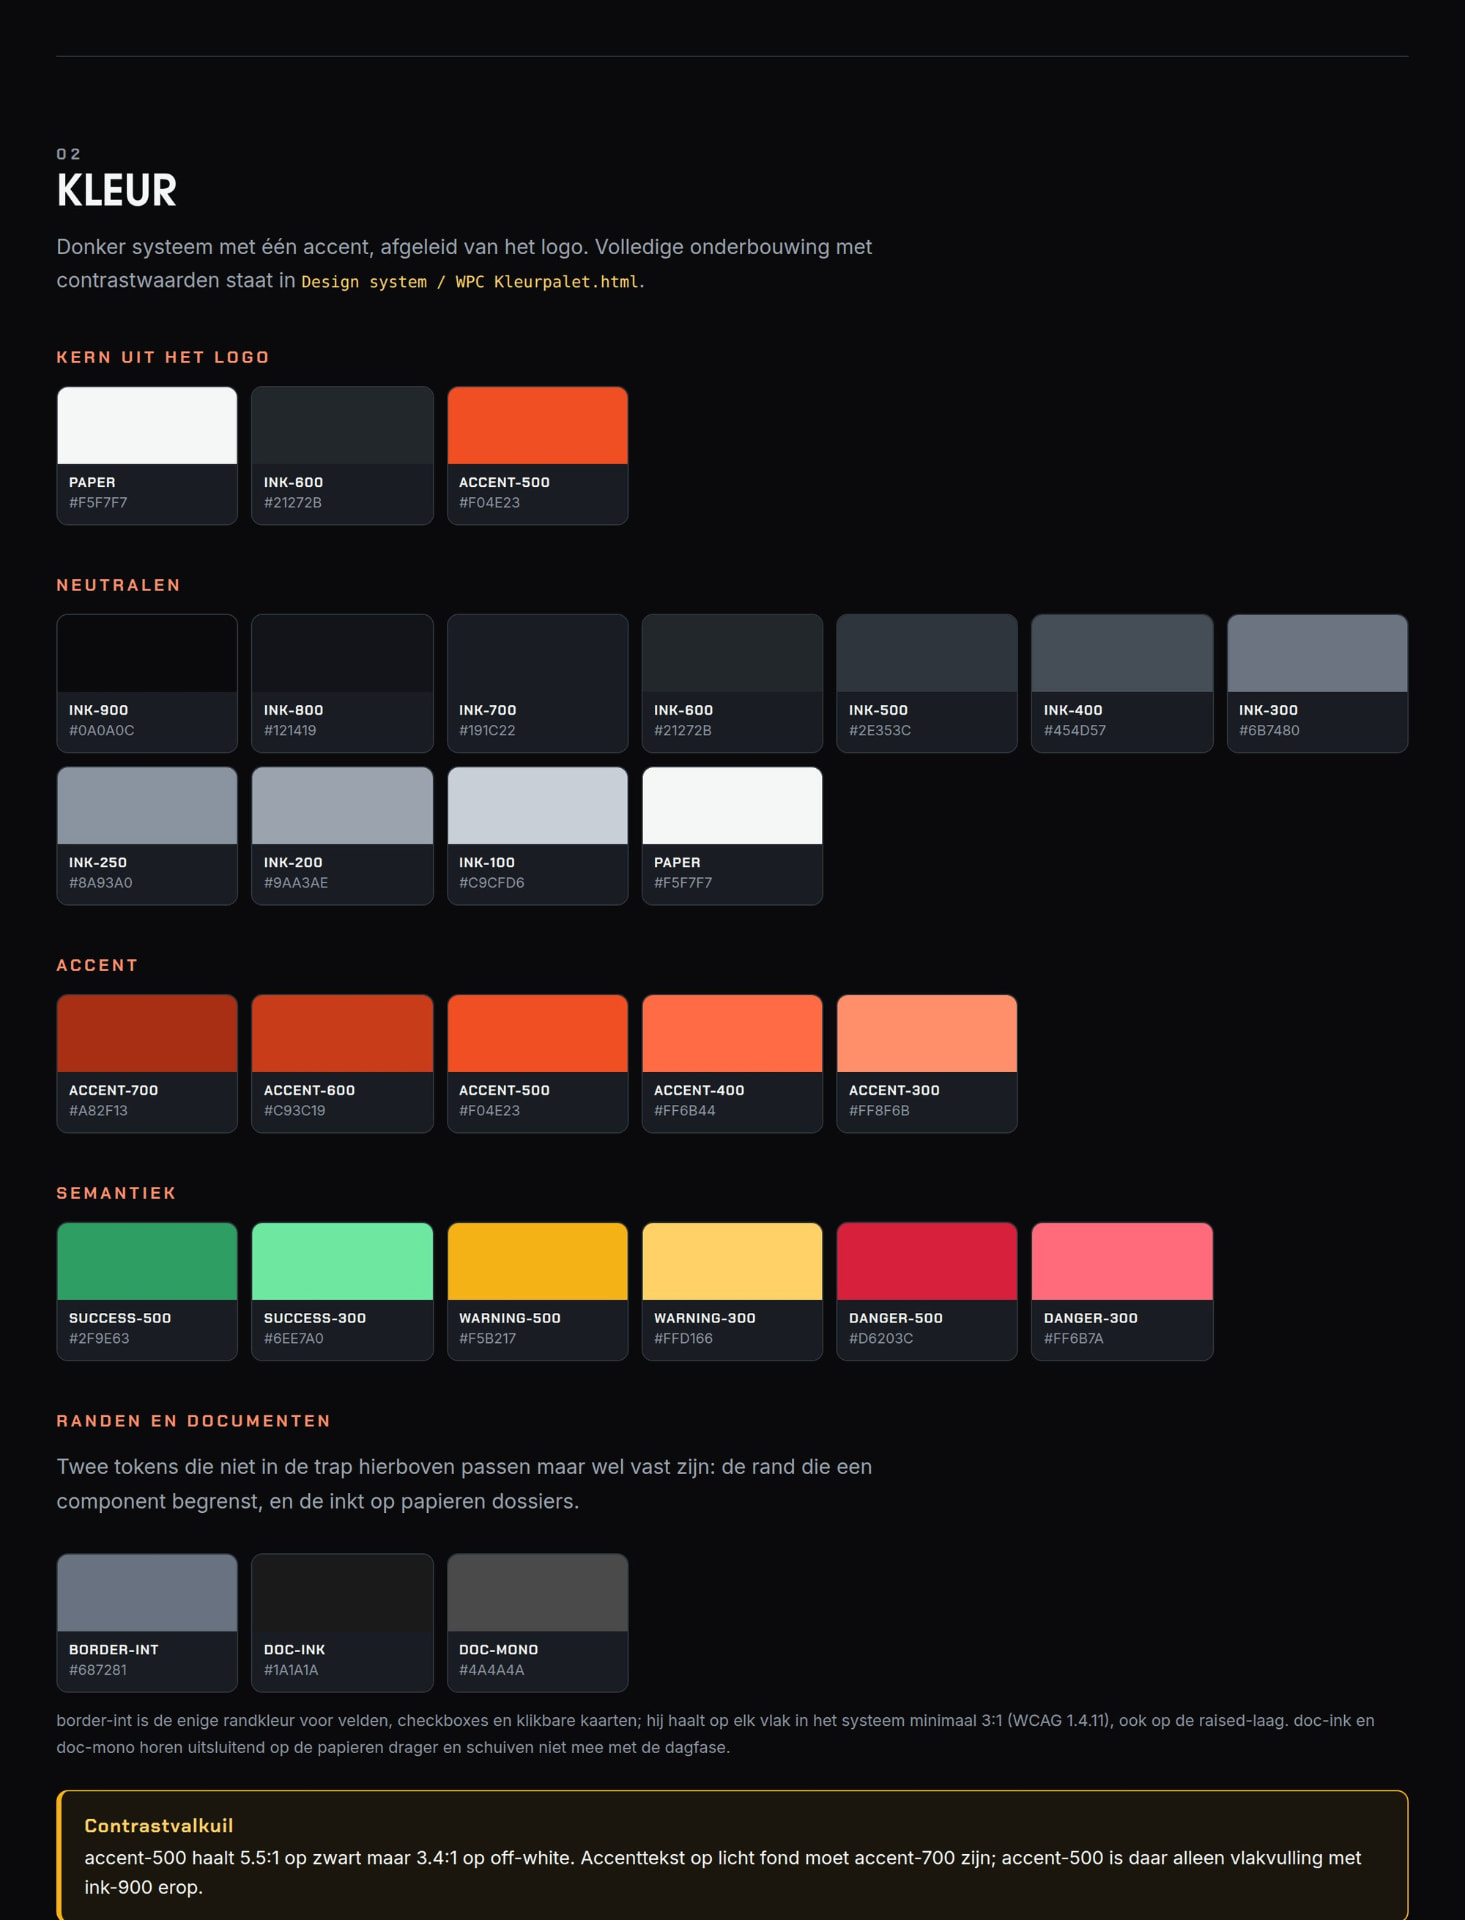This screenshot has height=1920, width=1465.
Task: Pick the DOC-MONO swatch
Action: click(537, 1623)
